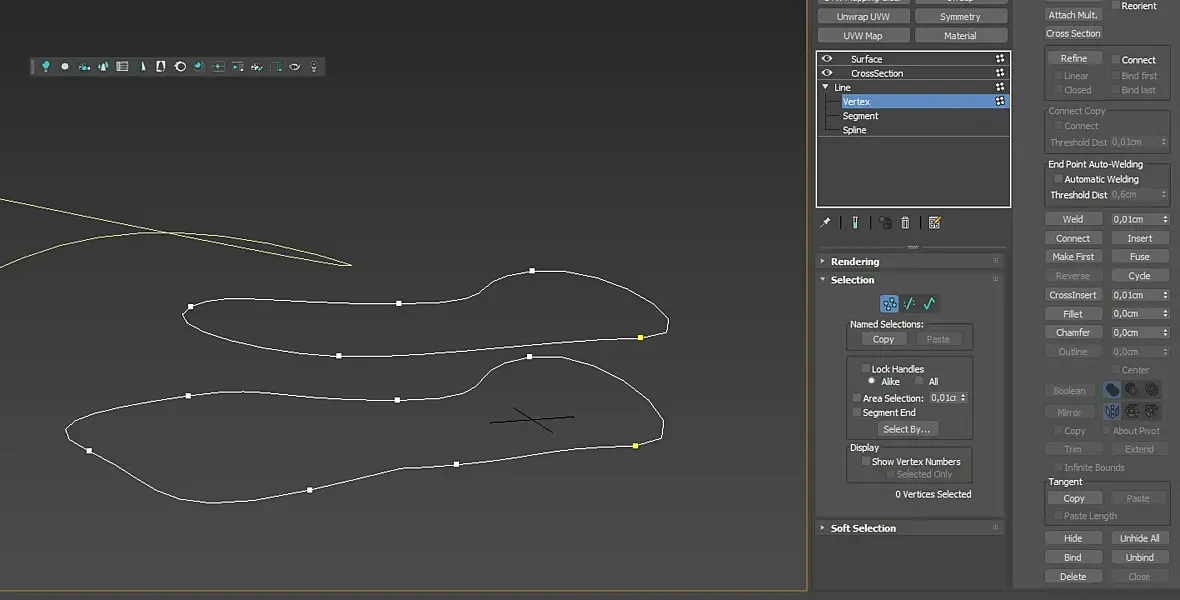Click spinner arrows of Fillet value
1180x600 pixels.
pyautogui.click(x=1165, y=314)
